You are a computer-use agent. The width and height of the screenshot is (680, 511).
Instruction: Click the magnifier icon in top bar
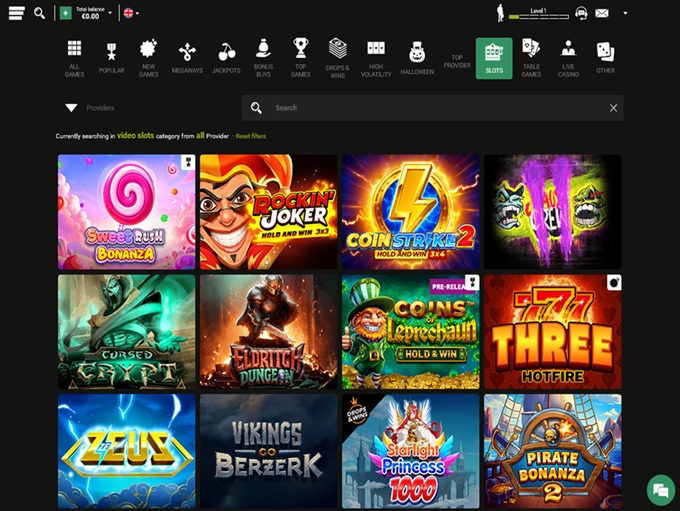pos(39,13)
